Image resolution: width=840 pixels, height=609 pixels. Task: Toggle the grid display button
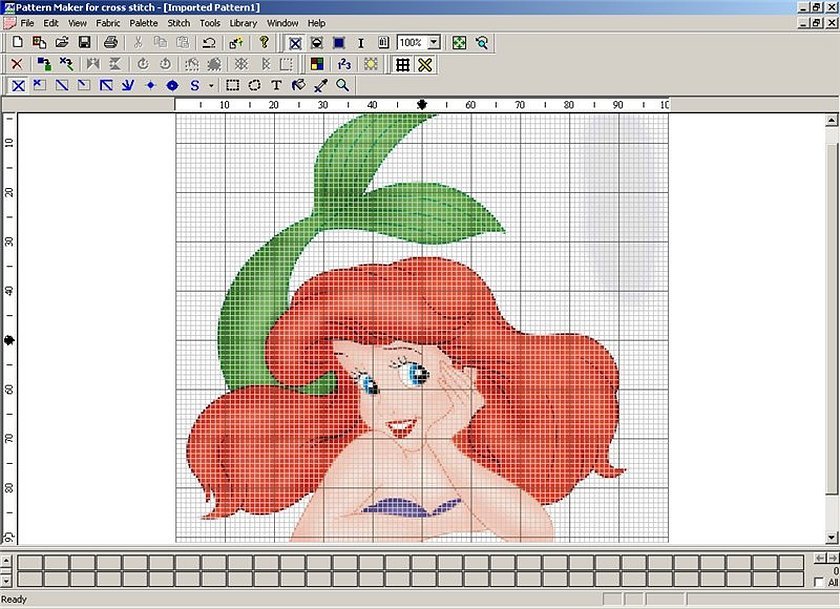[x=402, y=64]
